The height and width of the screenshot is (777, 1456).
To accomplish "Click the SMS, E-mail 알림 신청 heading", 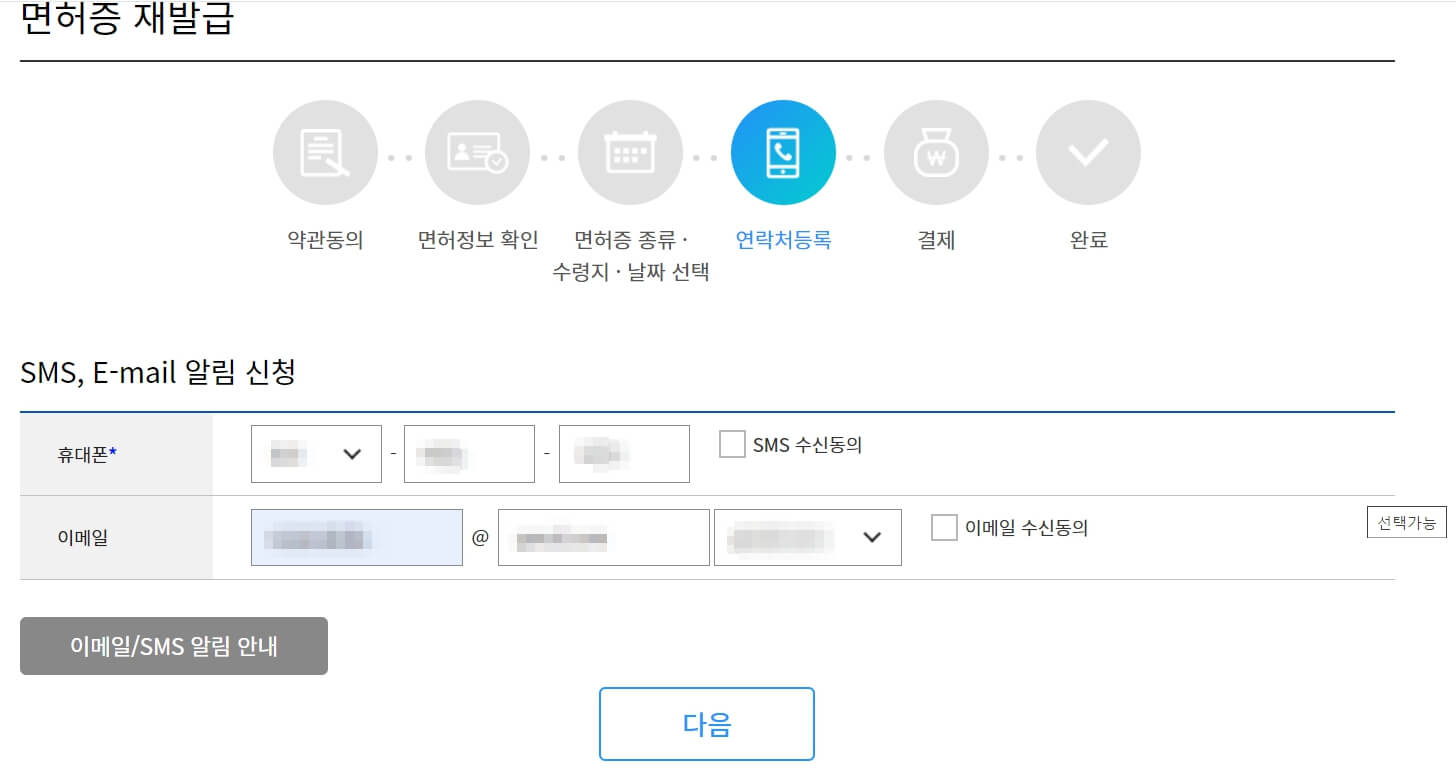I will tap(158, 372).
